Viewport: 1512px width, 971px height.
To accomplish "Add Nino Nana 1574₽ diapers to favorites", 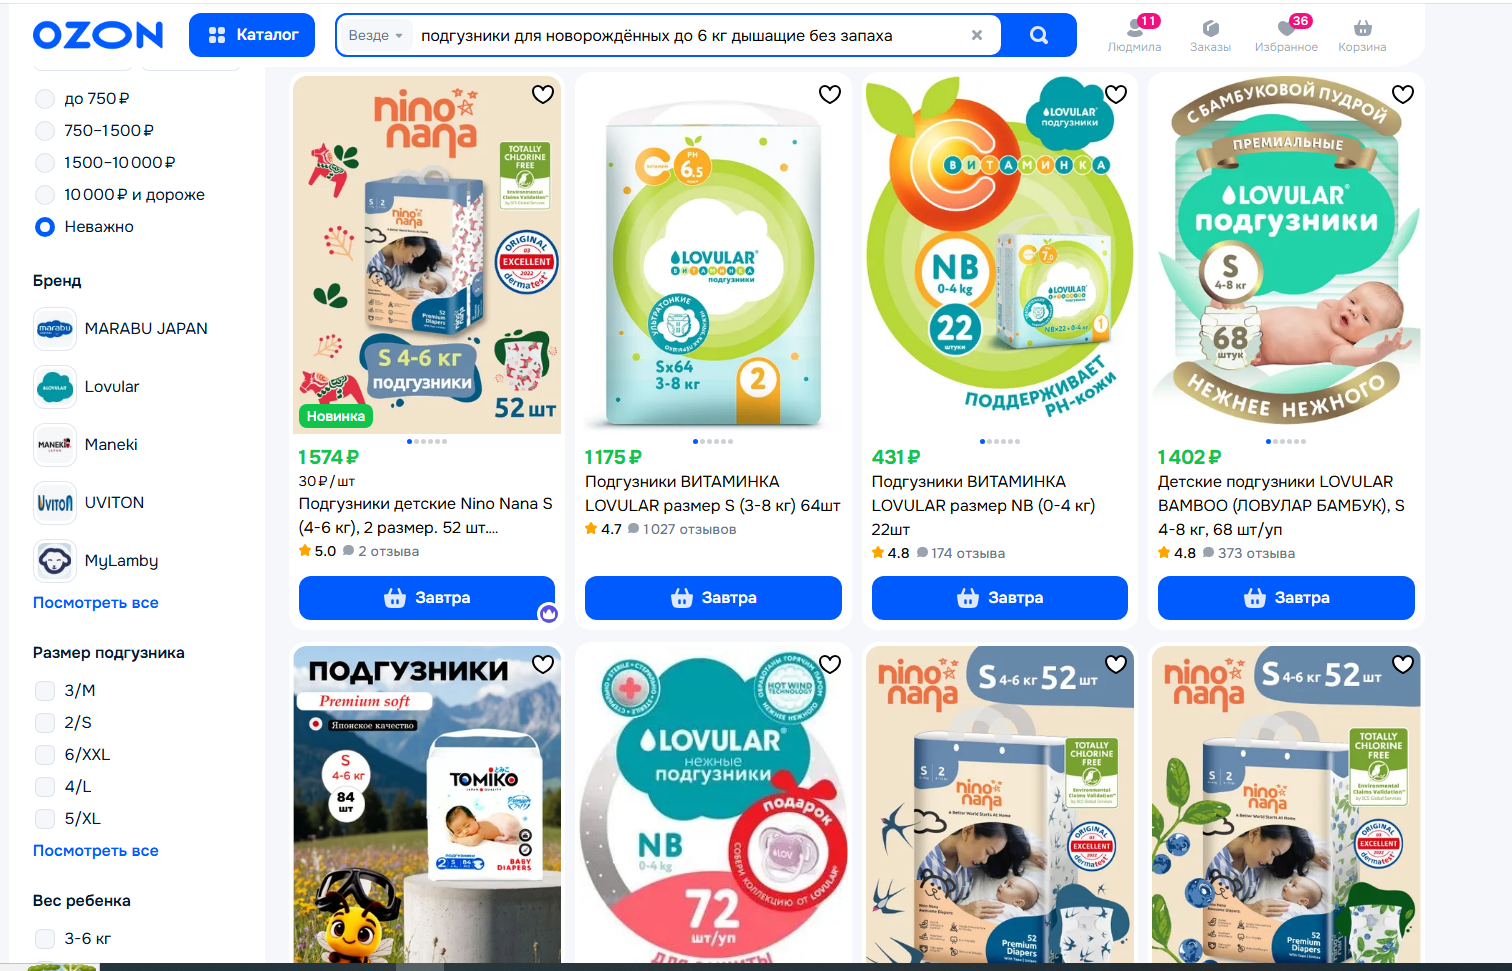I will pos(543,94).
